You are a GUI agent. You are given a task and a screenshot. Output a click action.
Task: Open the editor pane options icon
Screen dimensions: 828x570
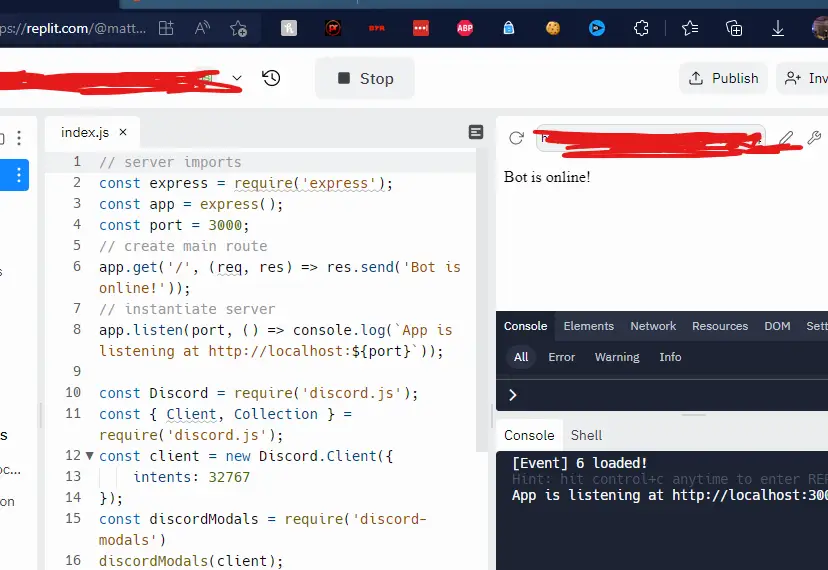coord(476,132)
